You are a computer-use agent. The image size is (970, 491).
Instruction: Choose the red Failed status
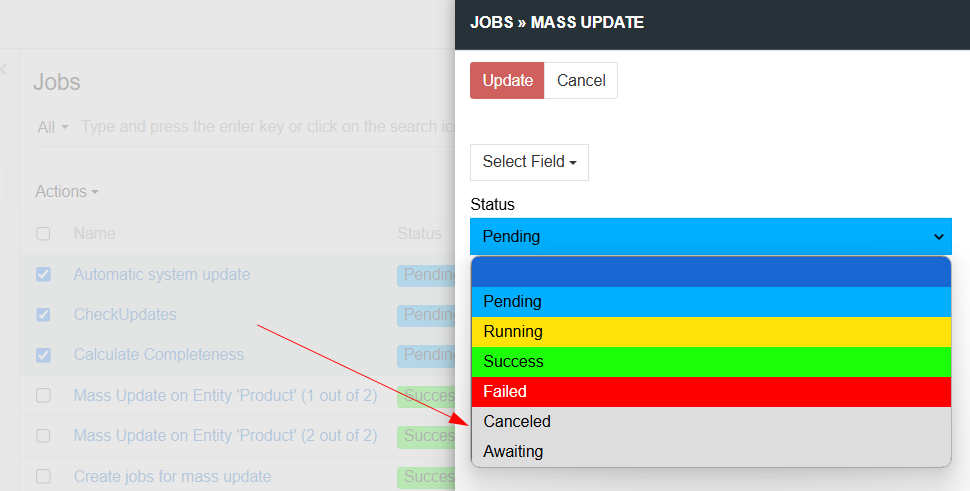(711, 392)
